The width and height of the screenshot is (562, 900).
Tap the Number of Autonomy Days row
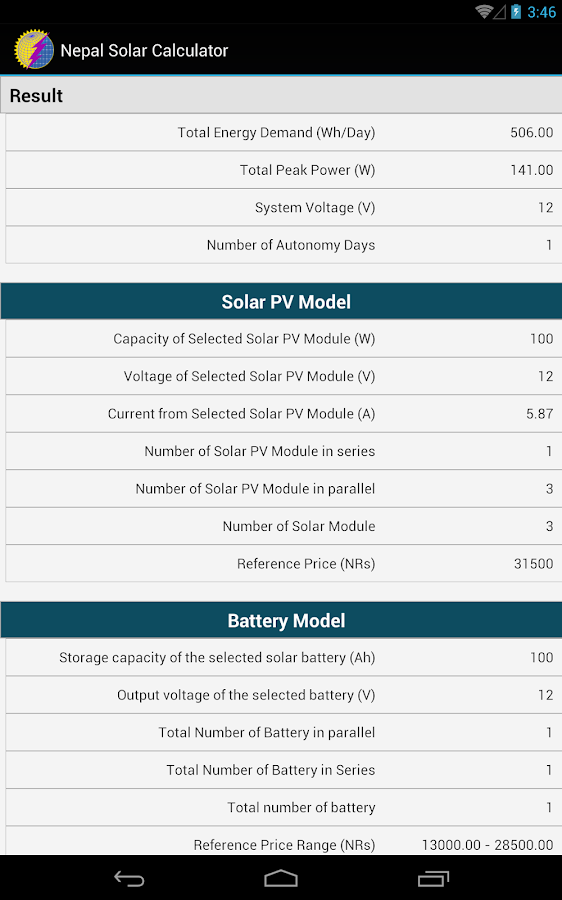click(283, 245)
